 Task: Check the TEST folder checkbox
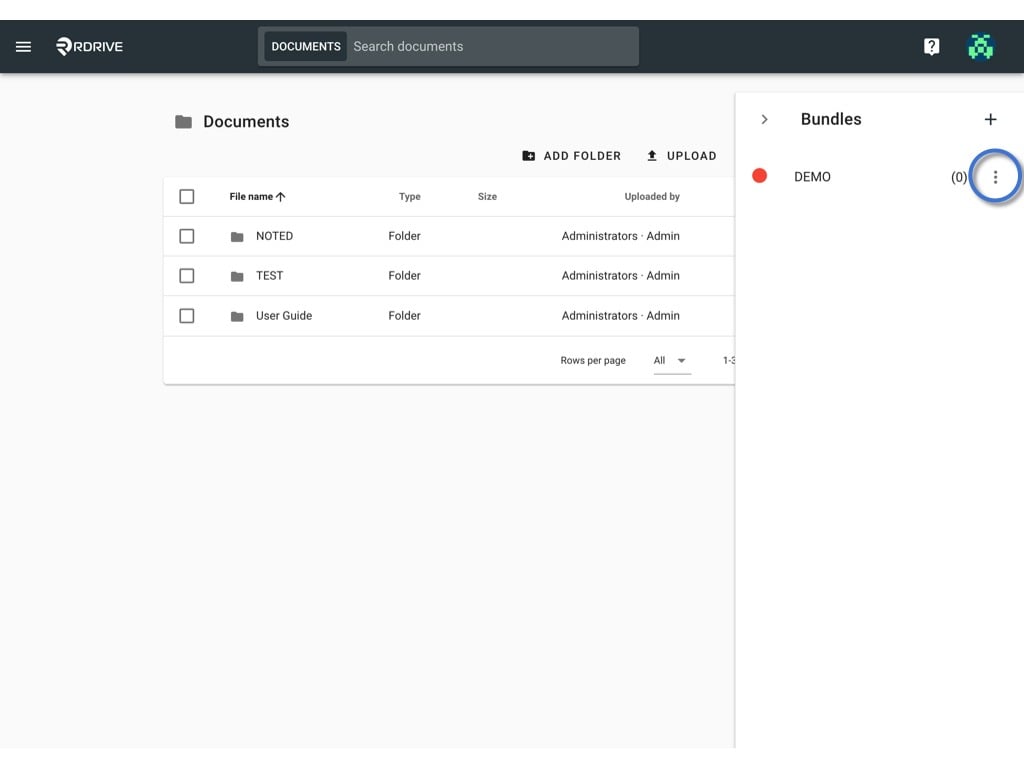click(x=187, y=276)
